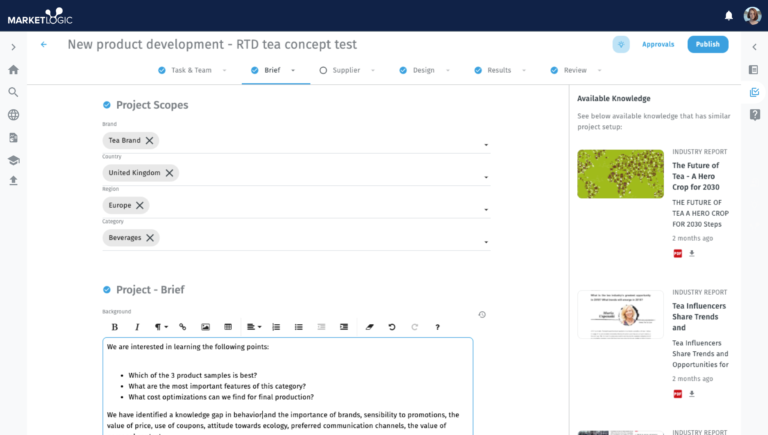Expand the Supplier tab dropdown arrow
768x435 pixels.
click(x=373, y=71)
